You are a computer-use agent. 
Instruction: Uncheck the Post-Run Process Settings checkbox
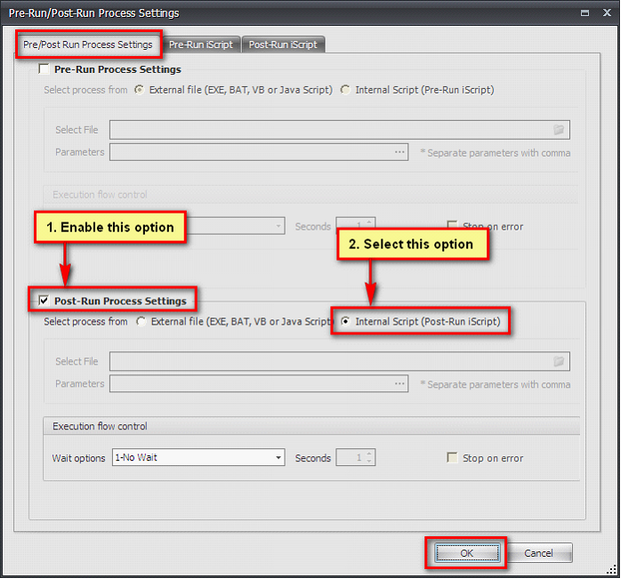(43, 301)
